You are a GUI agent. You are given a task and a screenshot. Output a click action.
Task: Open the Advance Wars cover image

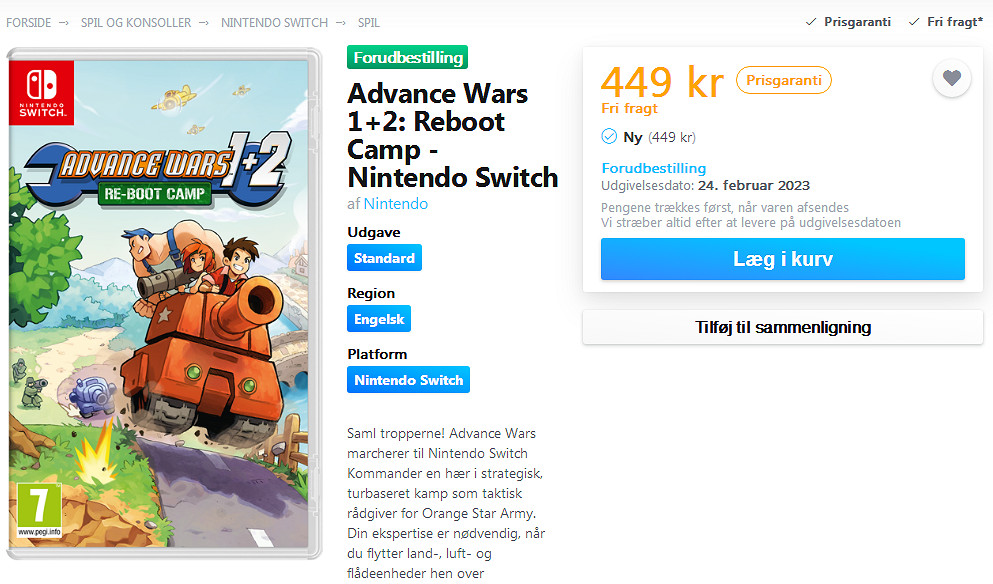[164, 300]
